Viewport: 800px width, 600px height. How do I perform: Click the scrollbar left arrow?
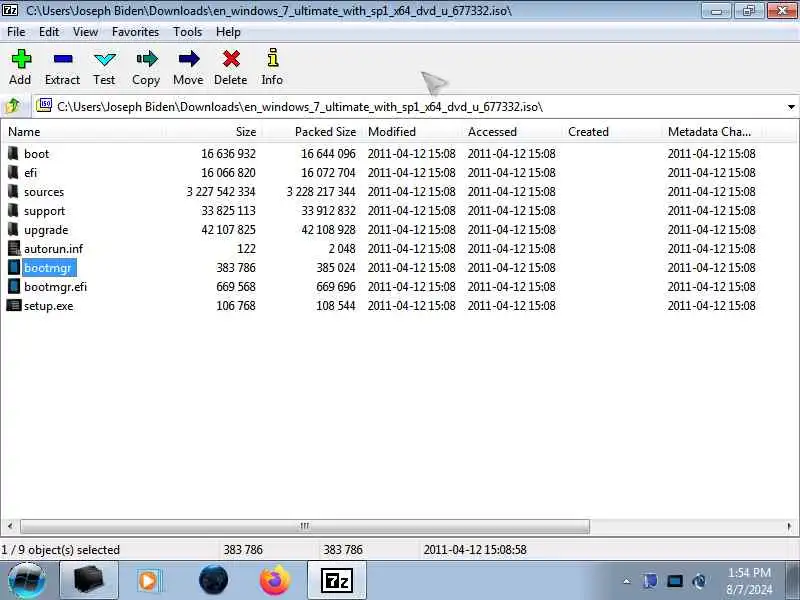(10, 526)
